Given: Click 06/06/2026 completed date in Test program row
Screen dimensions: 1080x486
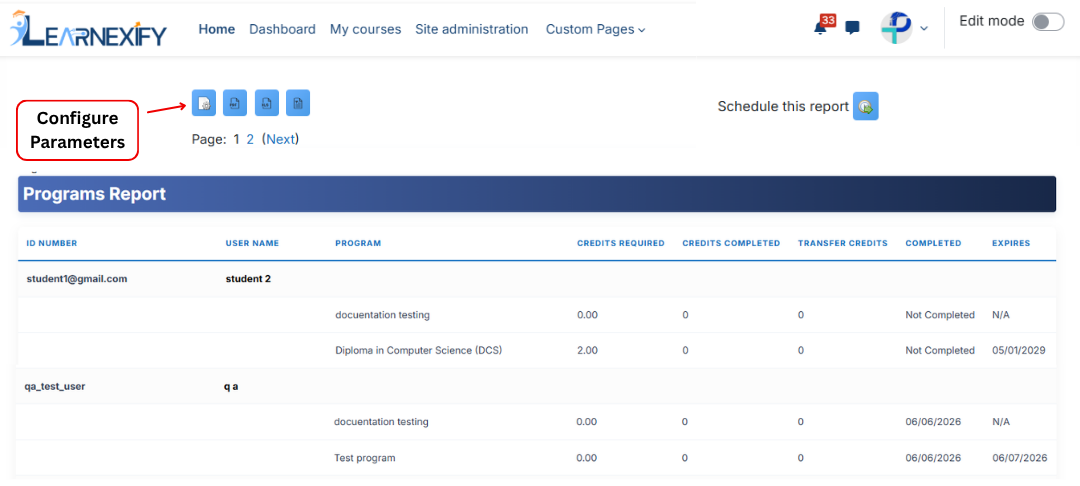Looking at the screenshot, I should pyautogui.click(x=933, y=458).
